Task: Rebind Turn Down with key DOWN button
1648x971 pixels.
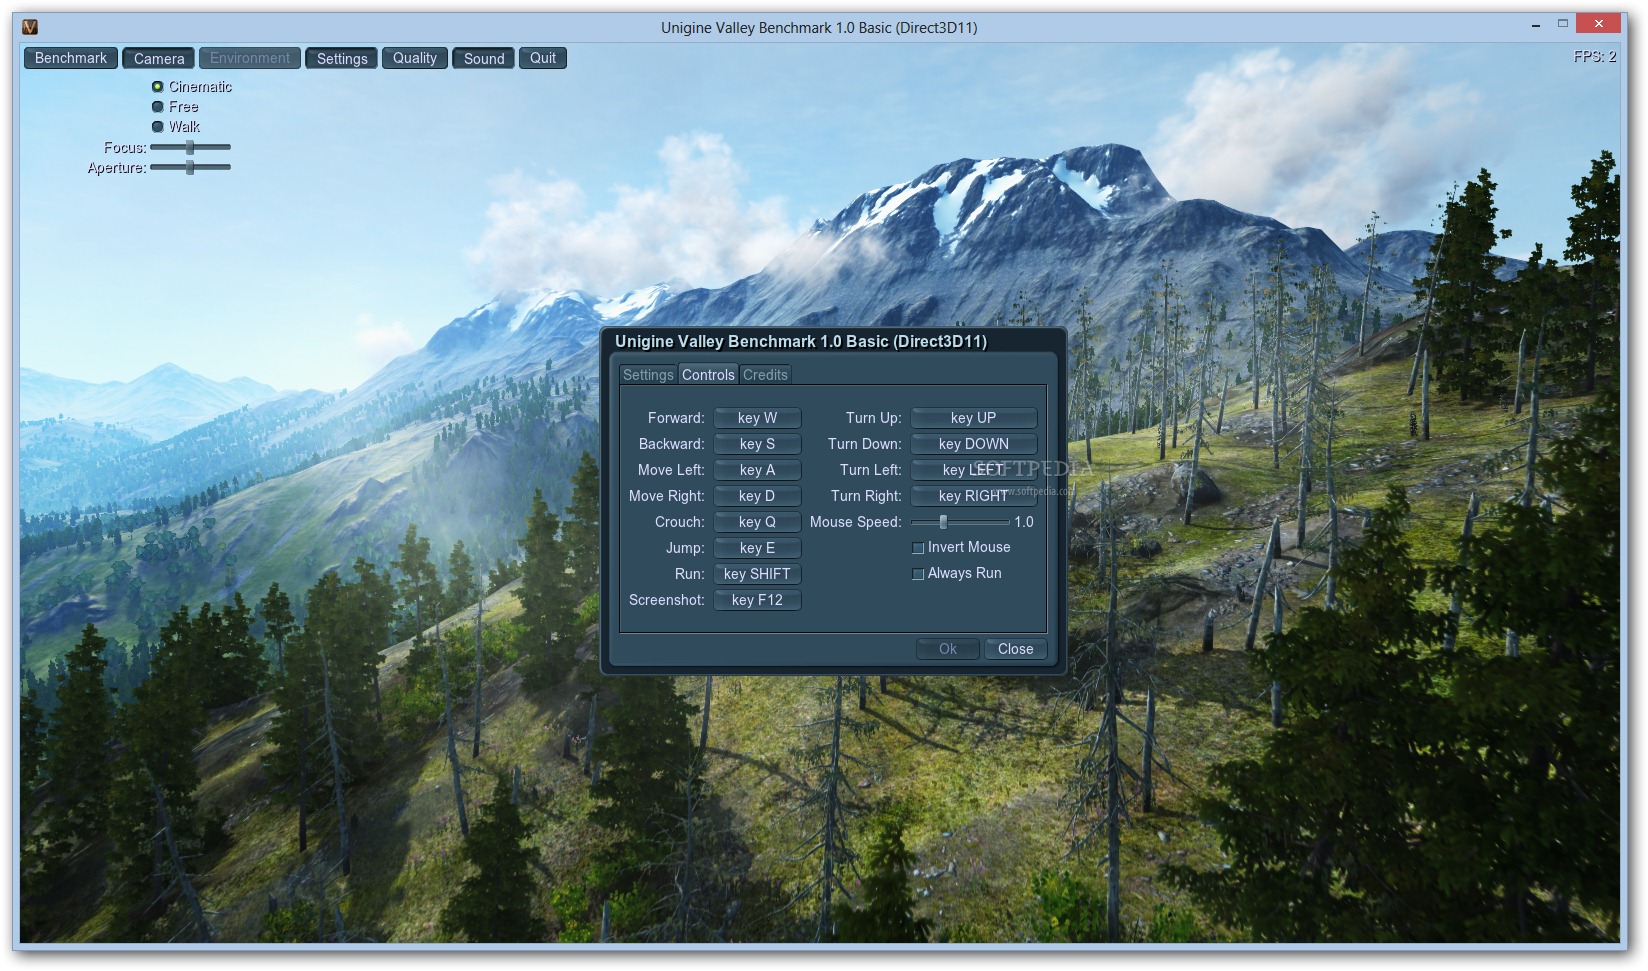Action: tap(973, 444)
